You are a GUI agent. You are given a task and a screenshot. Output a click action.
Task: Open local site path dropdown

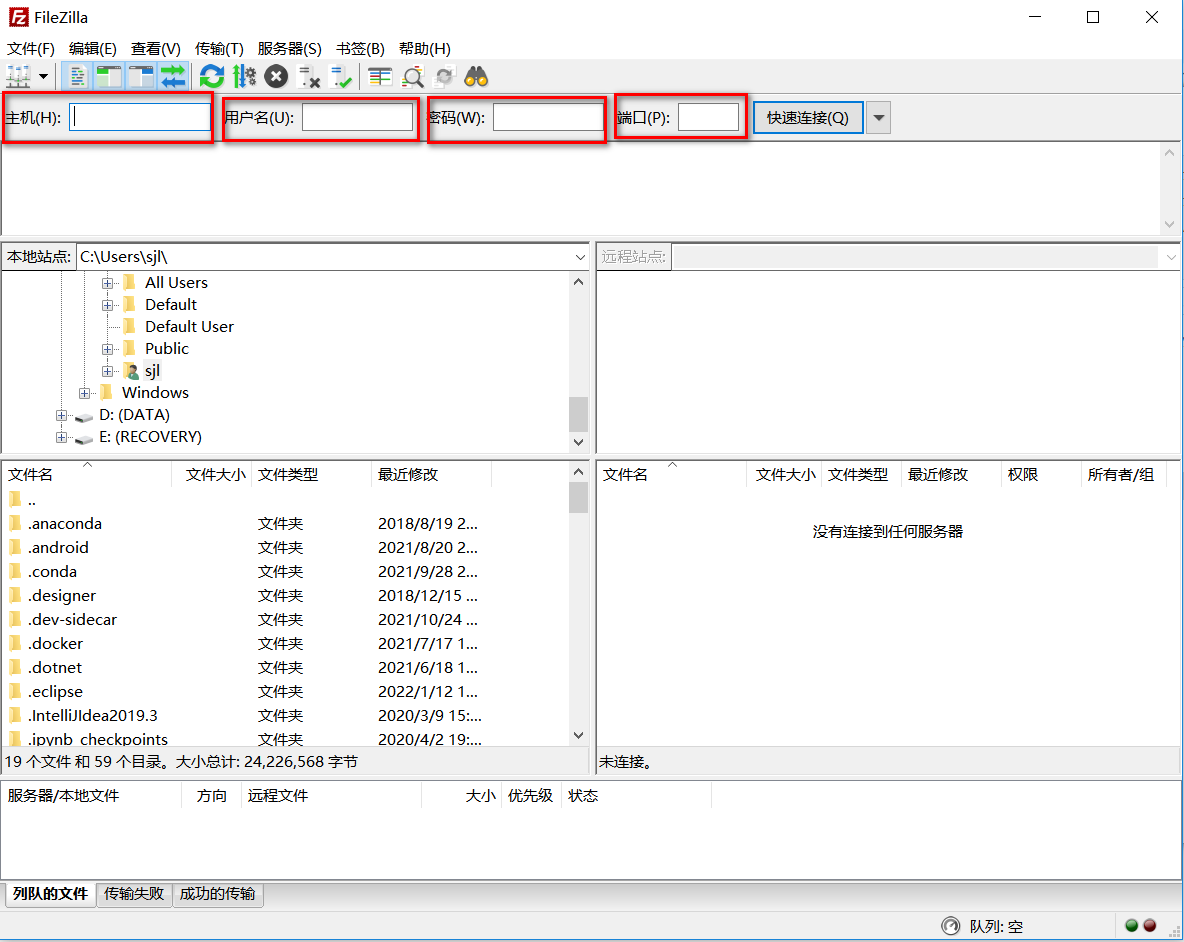580,257
